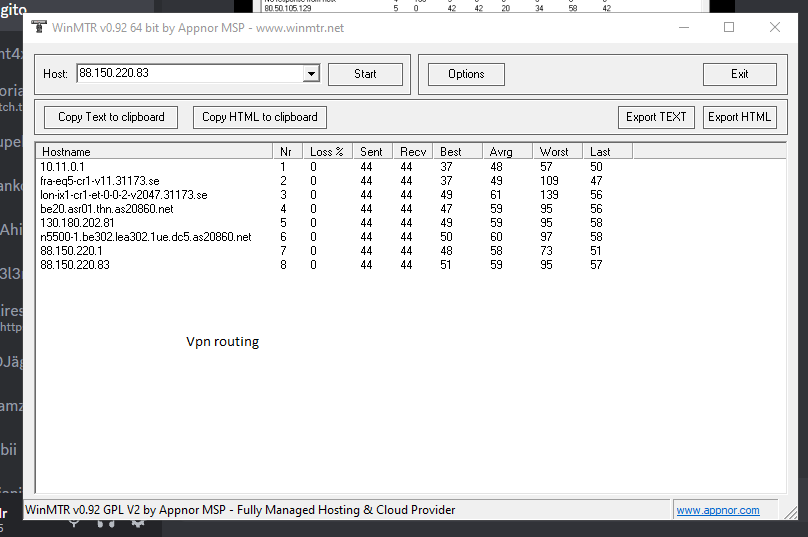The width and height of the screenshot is (808, 537).
Task: Copy HTML to clipboard
Action: pyautogui.click(x=259, y=117)
